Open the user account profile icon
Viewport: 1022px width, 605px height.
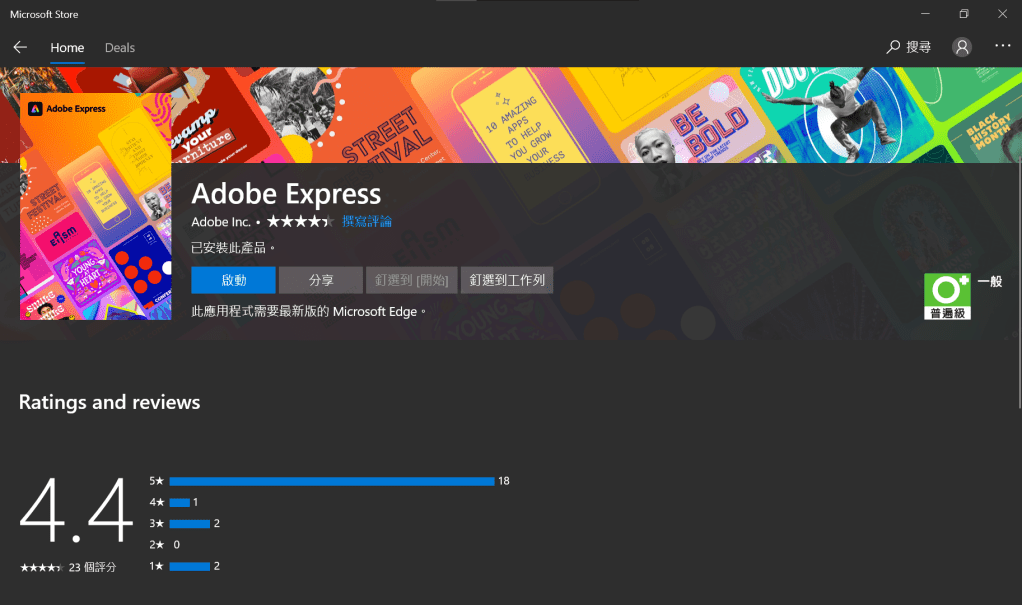tap(962, 47)
